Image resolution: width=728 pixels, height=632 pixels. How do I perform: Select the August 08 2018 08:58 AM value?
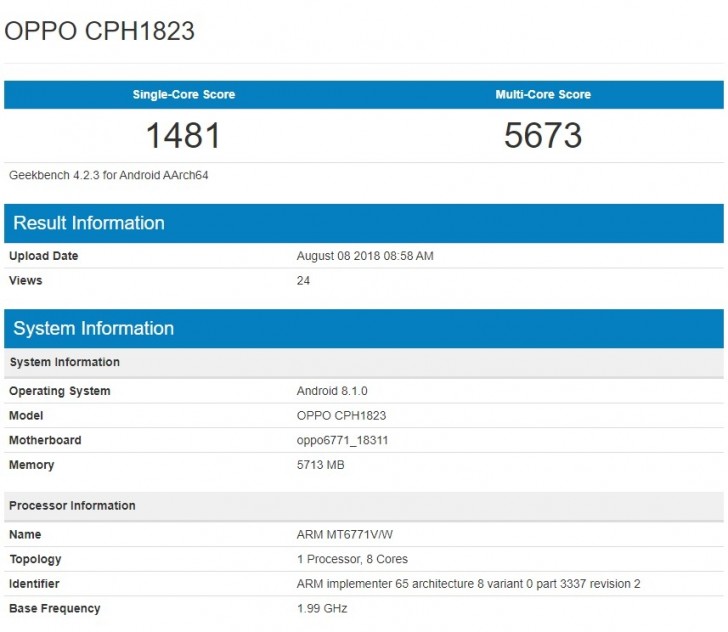(365, 256)
